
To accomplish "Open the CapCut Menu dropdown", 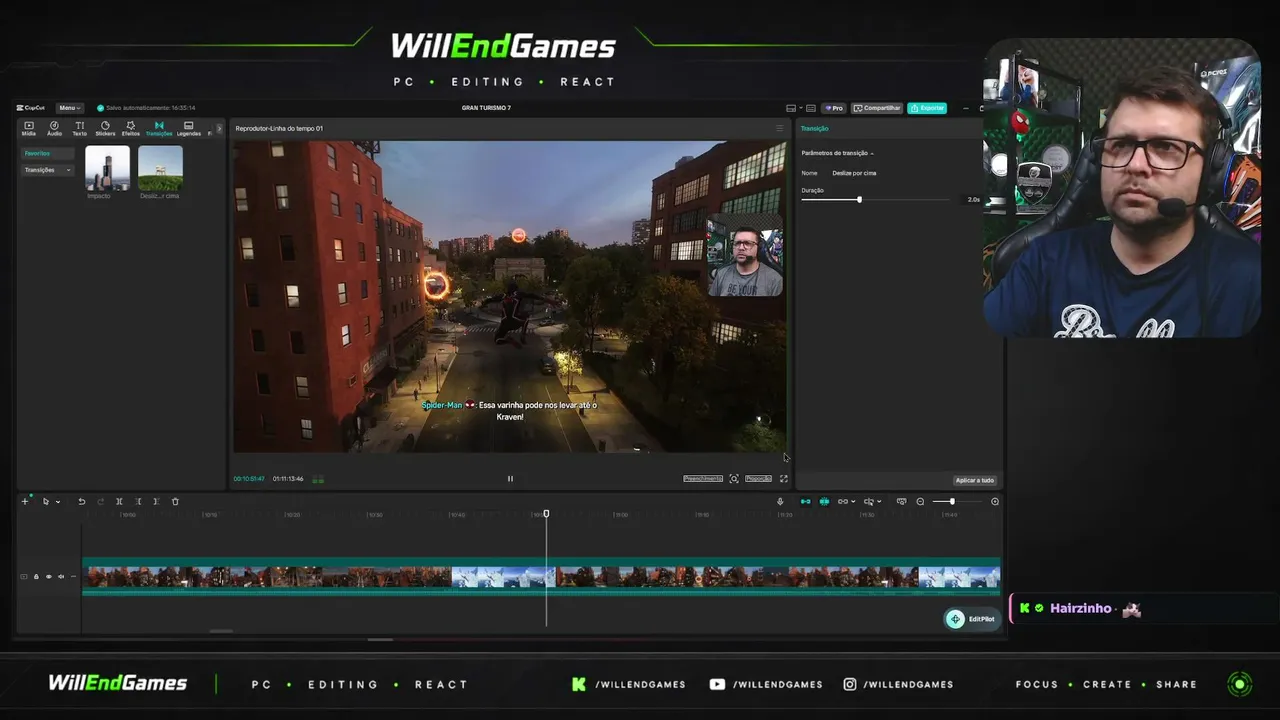I will pyautogui.click(x=69, y=108).
